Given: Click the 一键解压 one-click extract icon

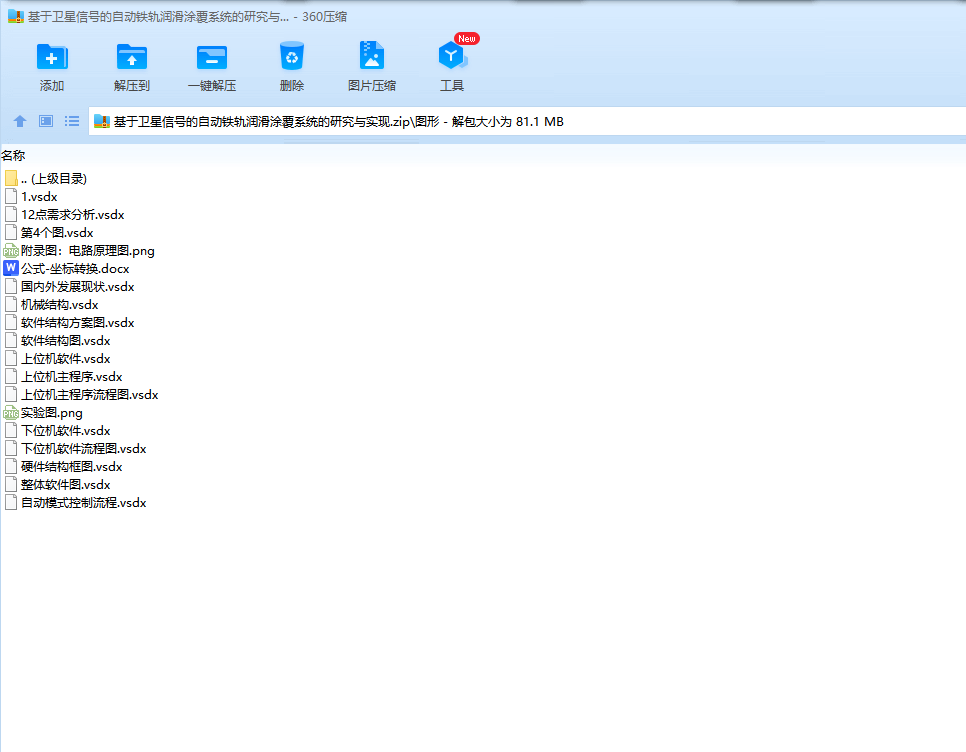Looking at the screenshot, I should click(x=212, y=57).
